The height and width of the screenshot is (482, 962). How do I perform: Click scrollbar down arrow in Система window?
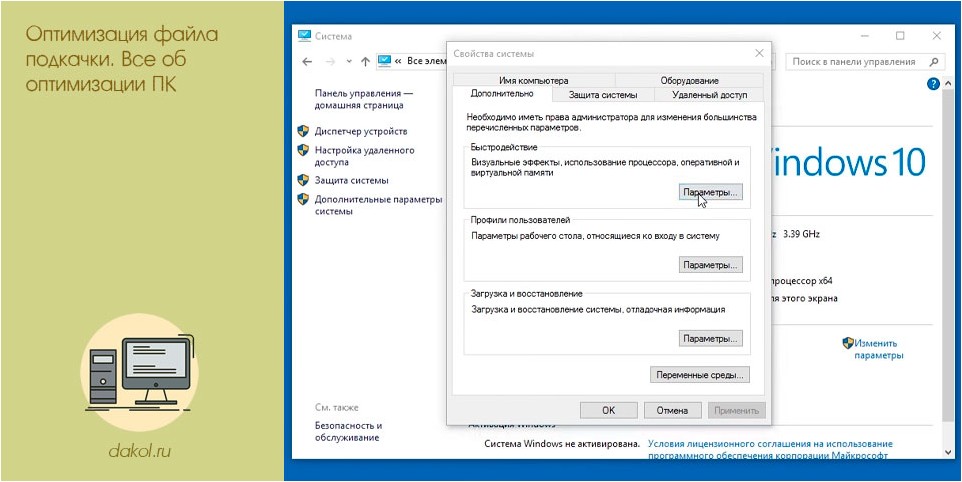[949, 452]
